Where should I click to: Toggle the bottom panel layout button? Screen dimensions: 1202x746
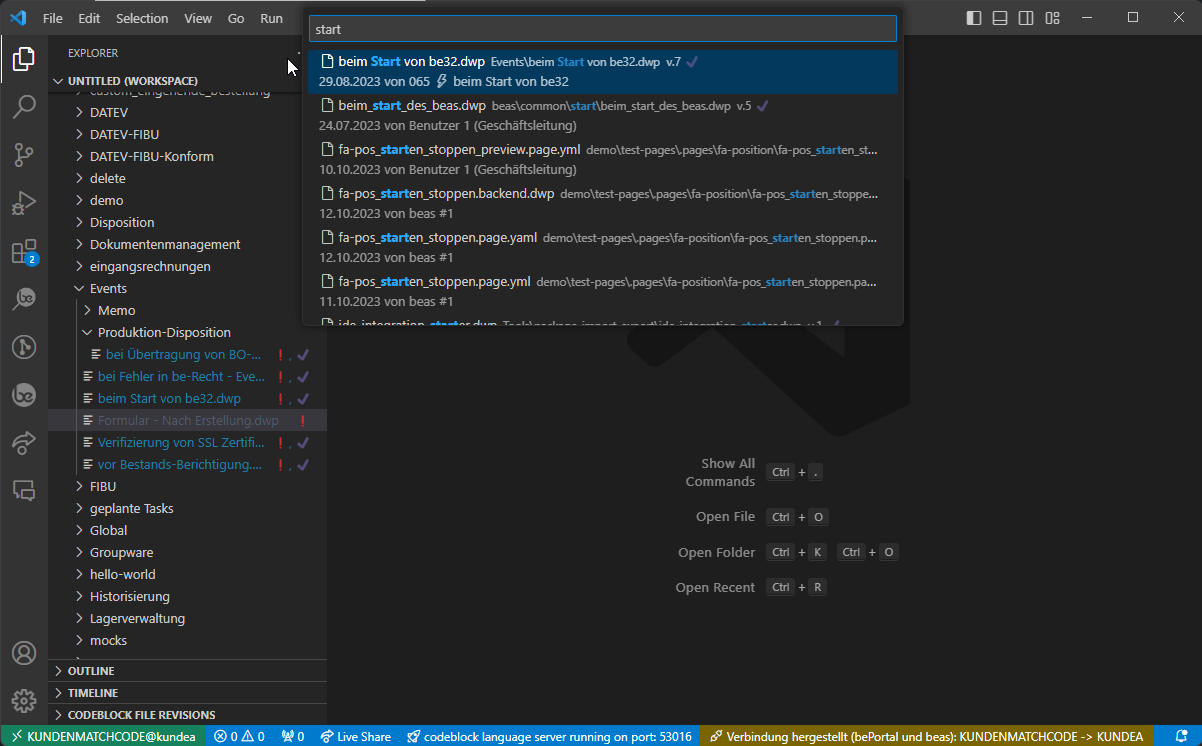point(1000,18)
